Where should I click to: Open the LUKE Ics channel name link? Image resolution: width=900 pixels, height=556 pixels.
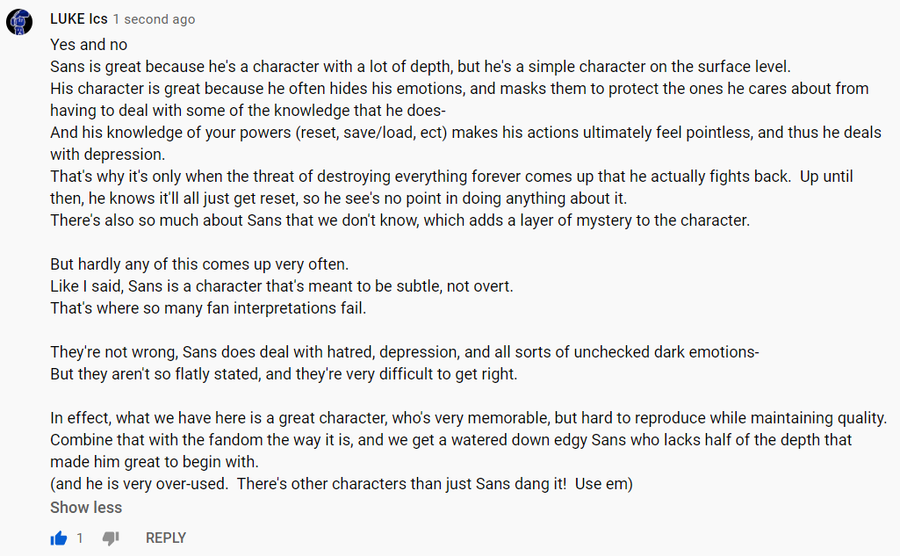79,19
